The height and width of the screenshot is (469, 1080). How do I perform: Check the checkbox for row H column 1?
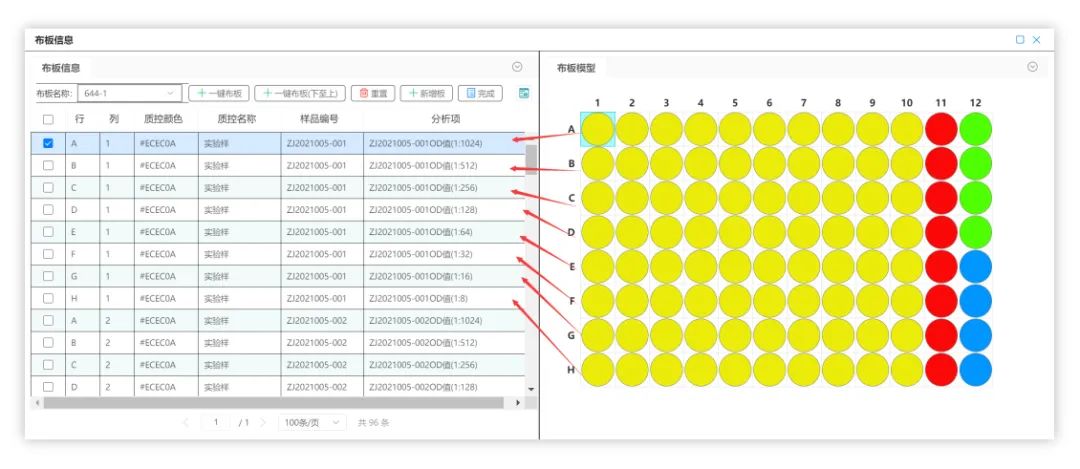(48, 298)
